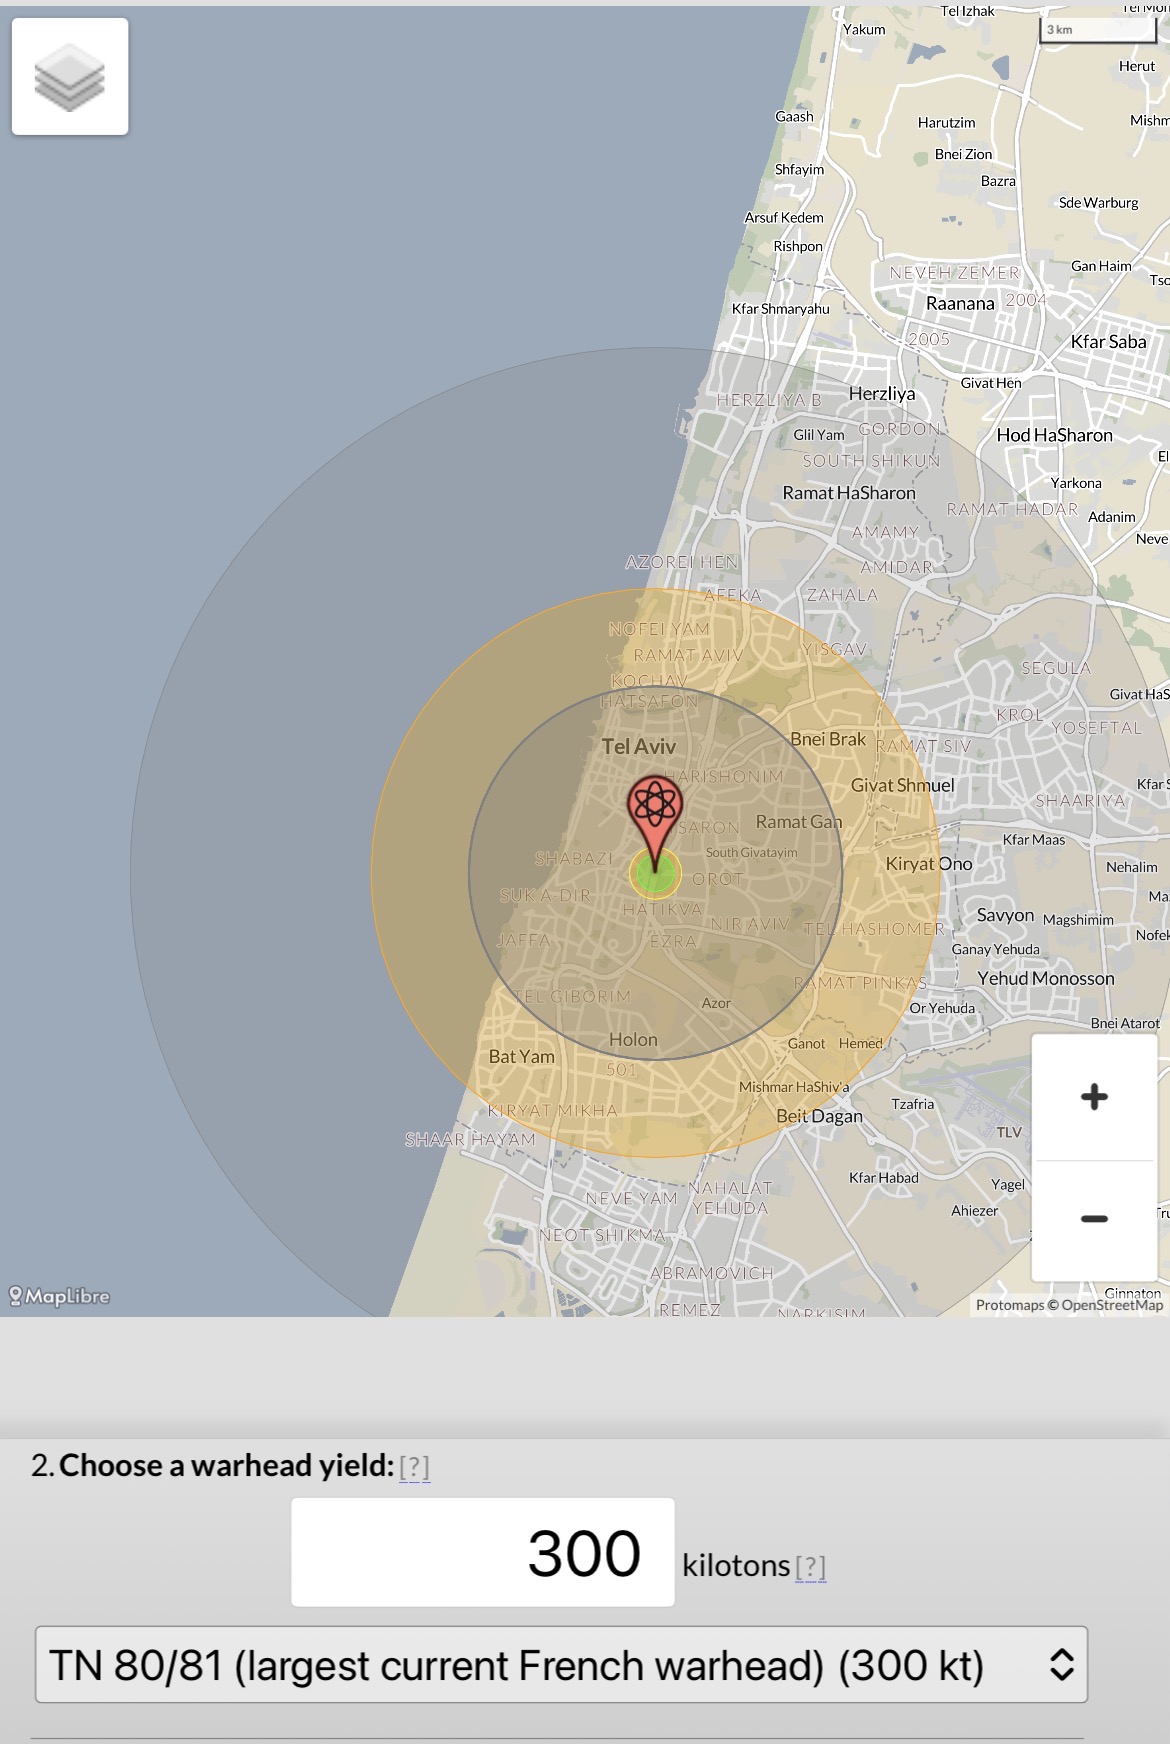Click the South Givatayim label
Screen dimensions: 1170x1744
click(x=752, y=852)
